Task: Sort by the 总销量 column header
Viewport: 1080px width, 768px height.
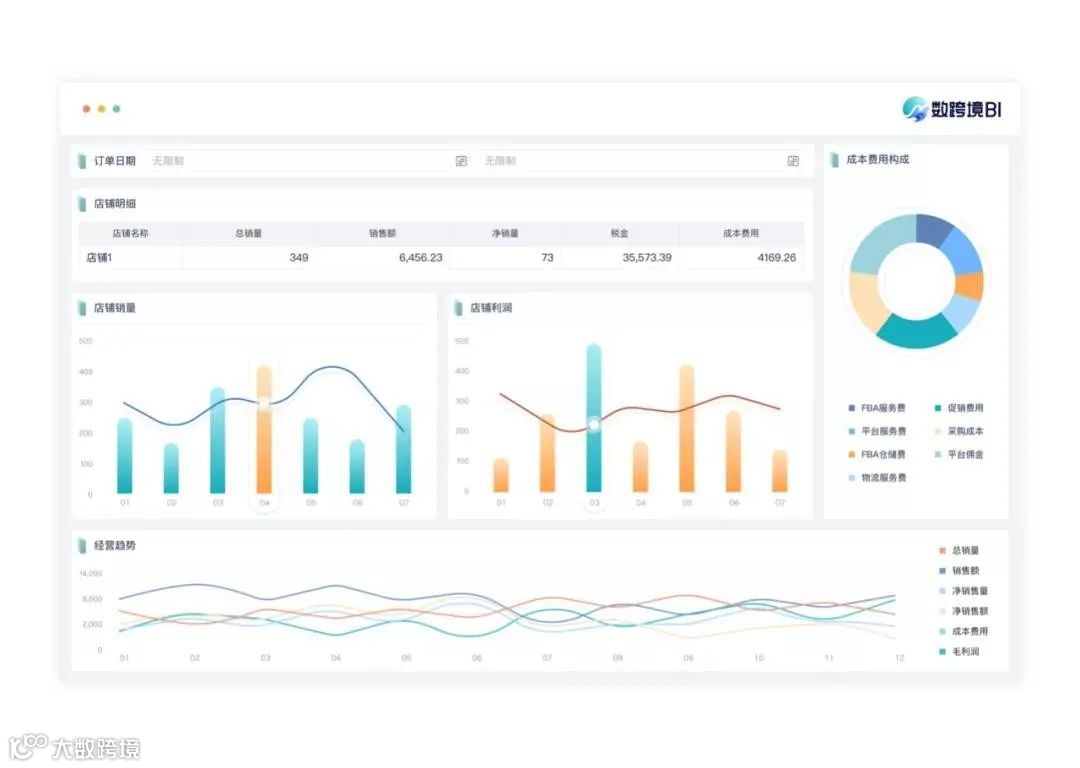Action: 248,233
